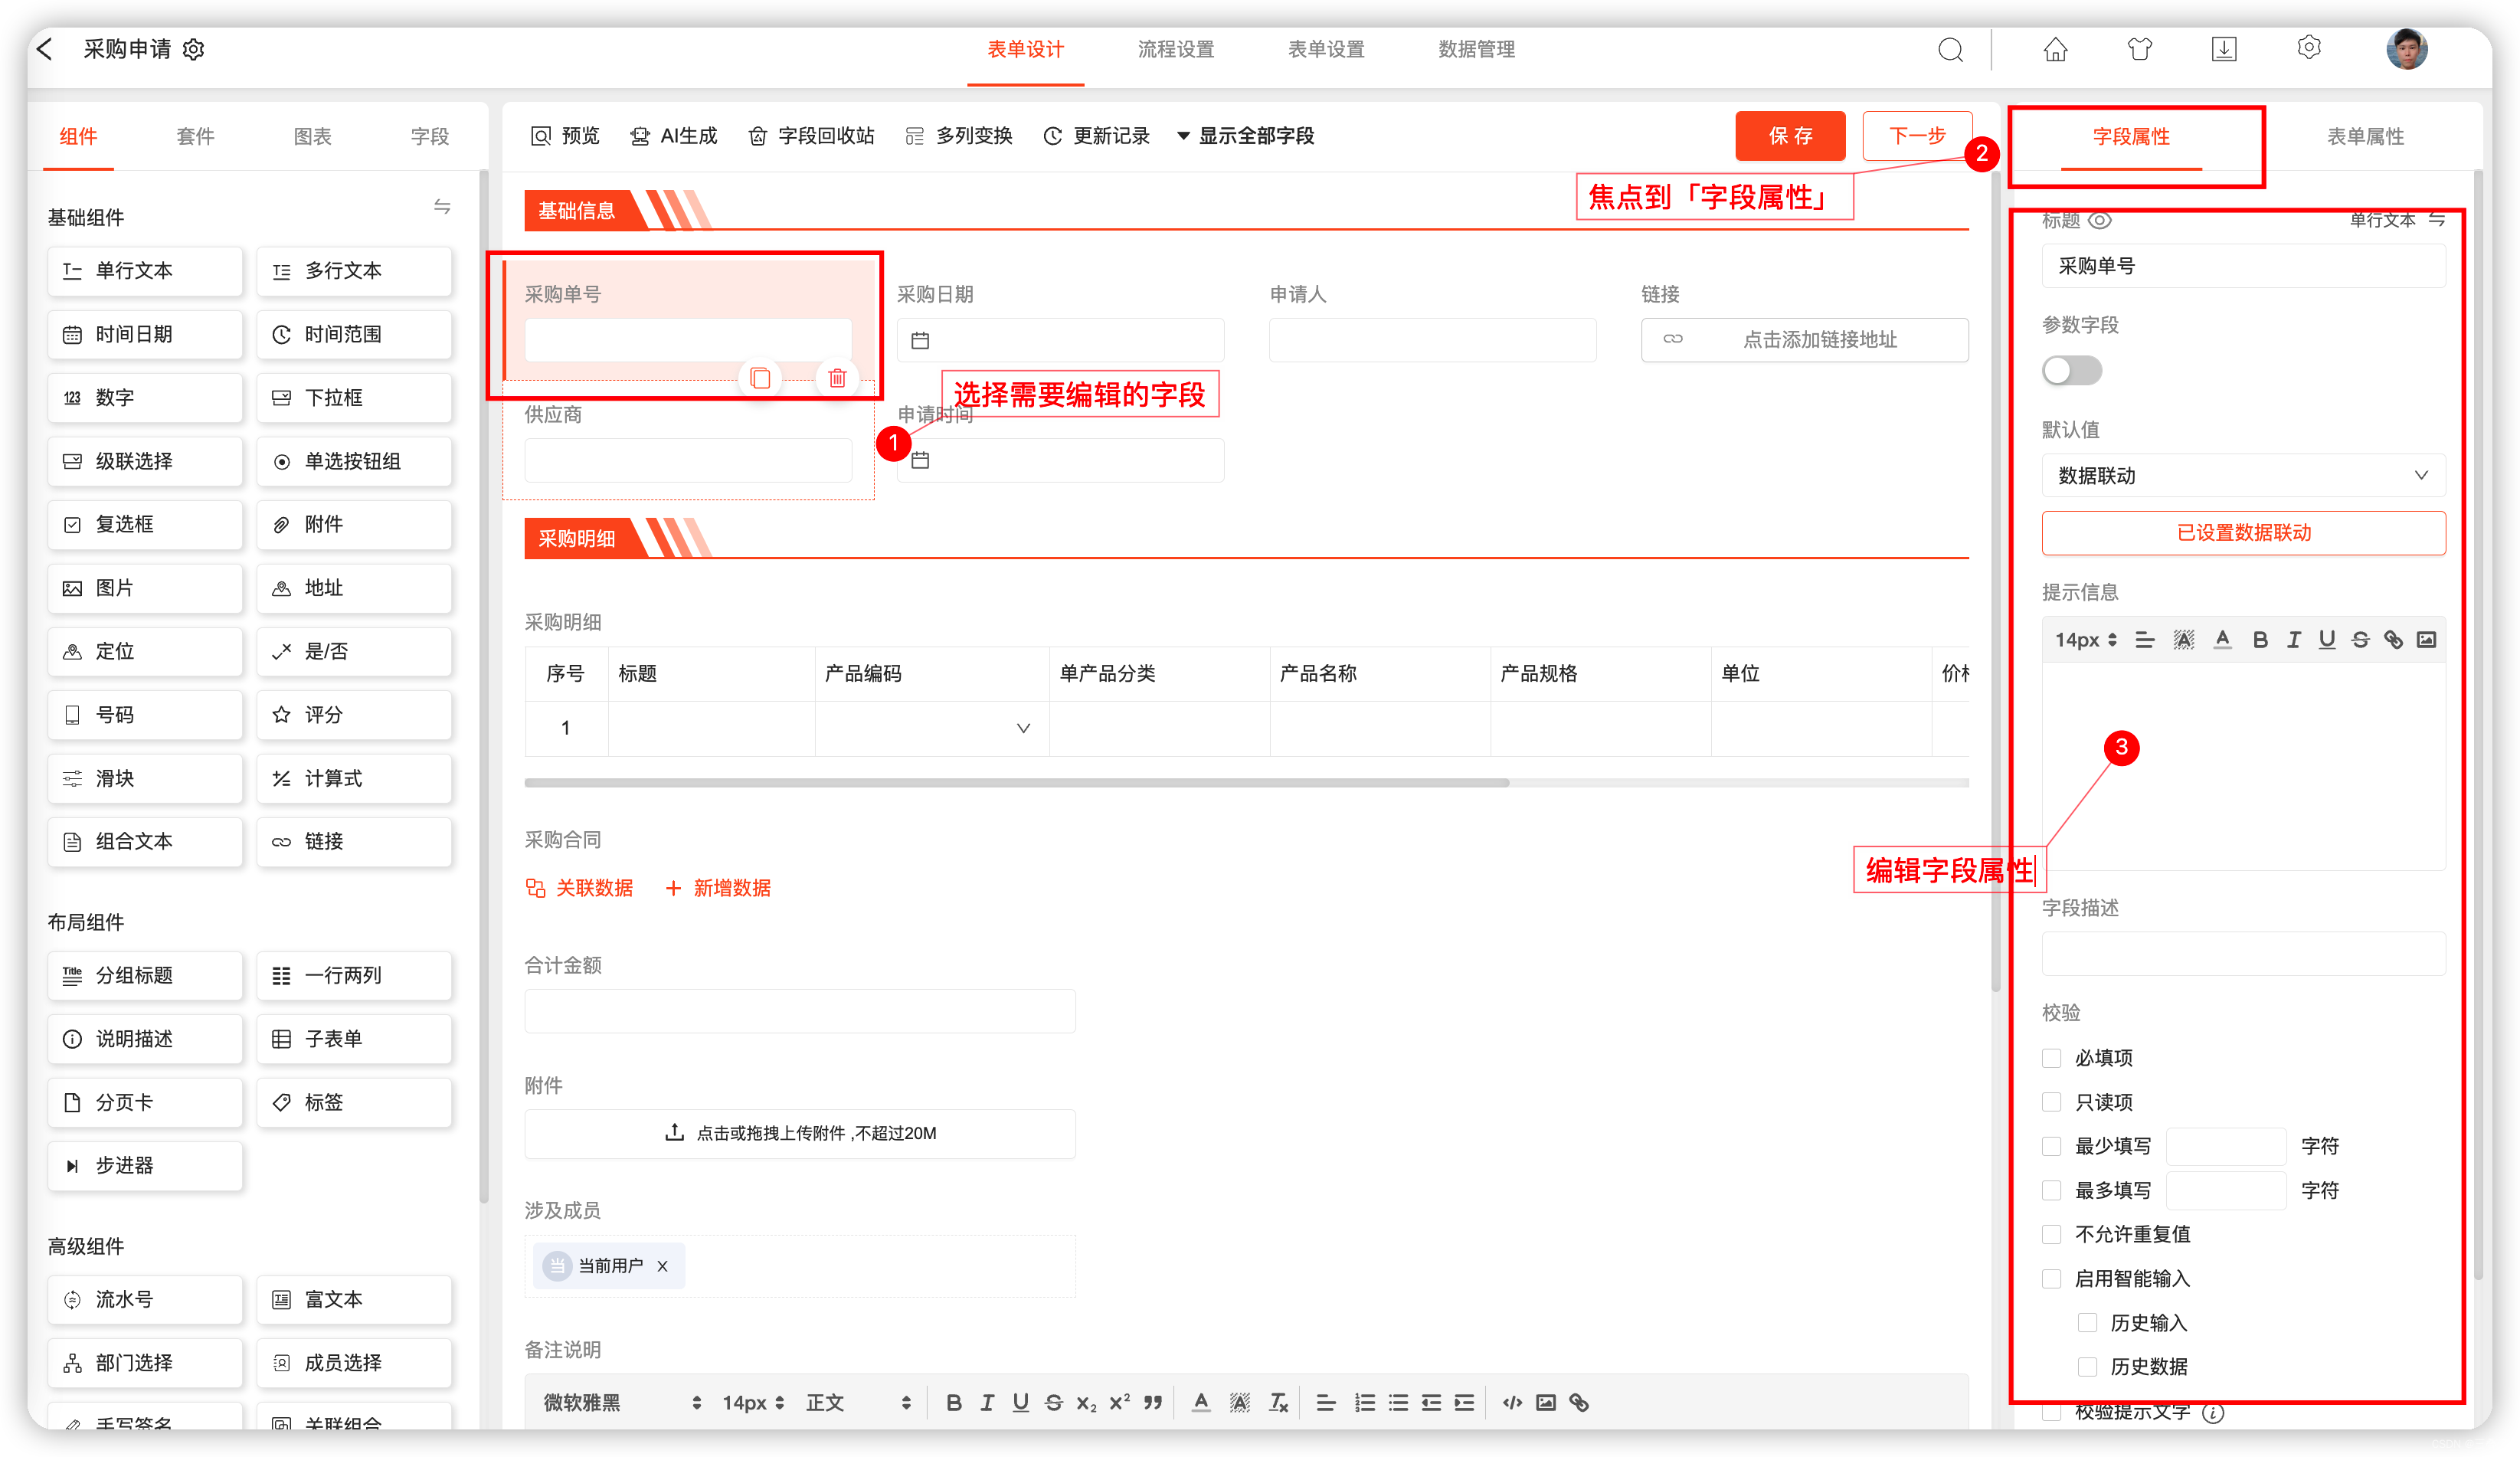The image size is (2520, 1457).
Task: Expand the 显示全部字段 dropdown
Action: [x=1245, y=136]
